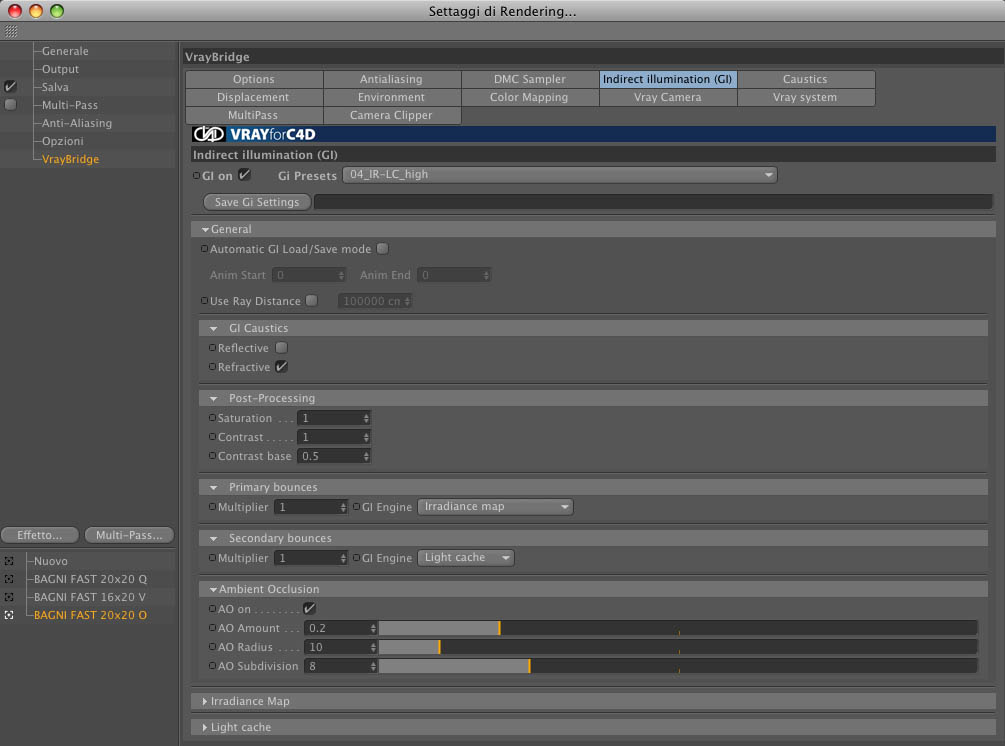Switch to the Options tab

point(254,79)
